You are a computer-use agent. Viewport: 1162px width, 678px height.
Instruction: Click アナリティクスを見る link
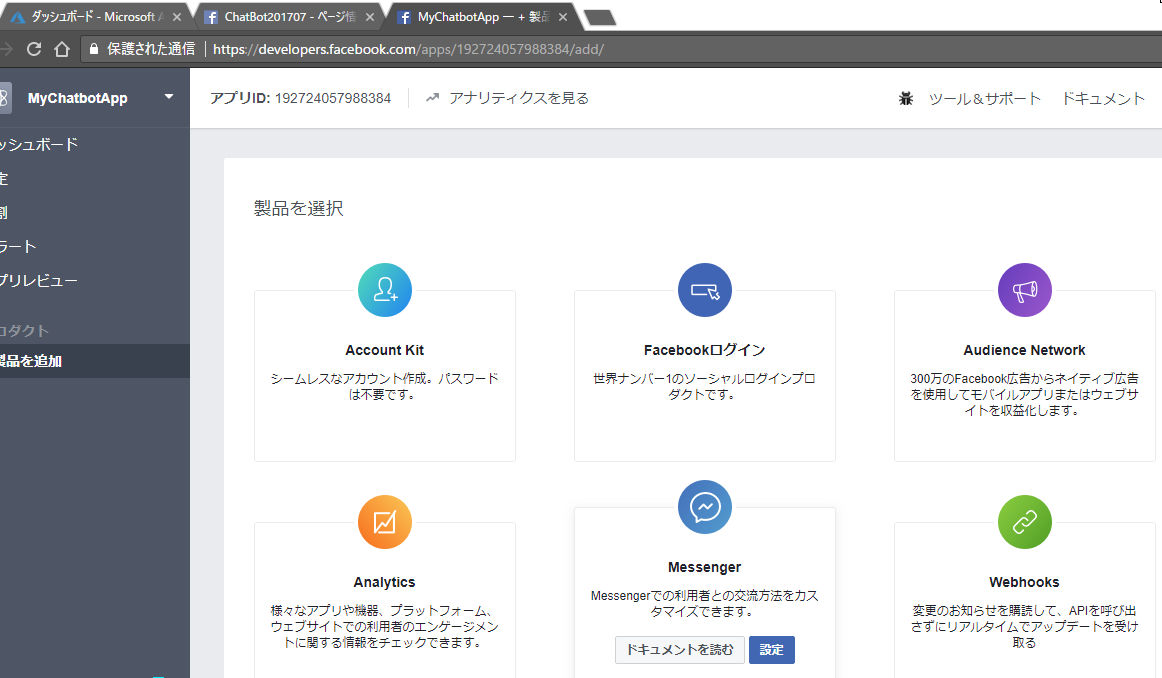[518, 98]
